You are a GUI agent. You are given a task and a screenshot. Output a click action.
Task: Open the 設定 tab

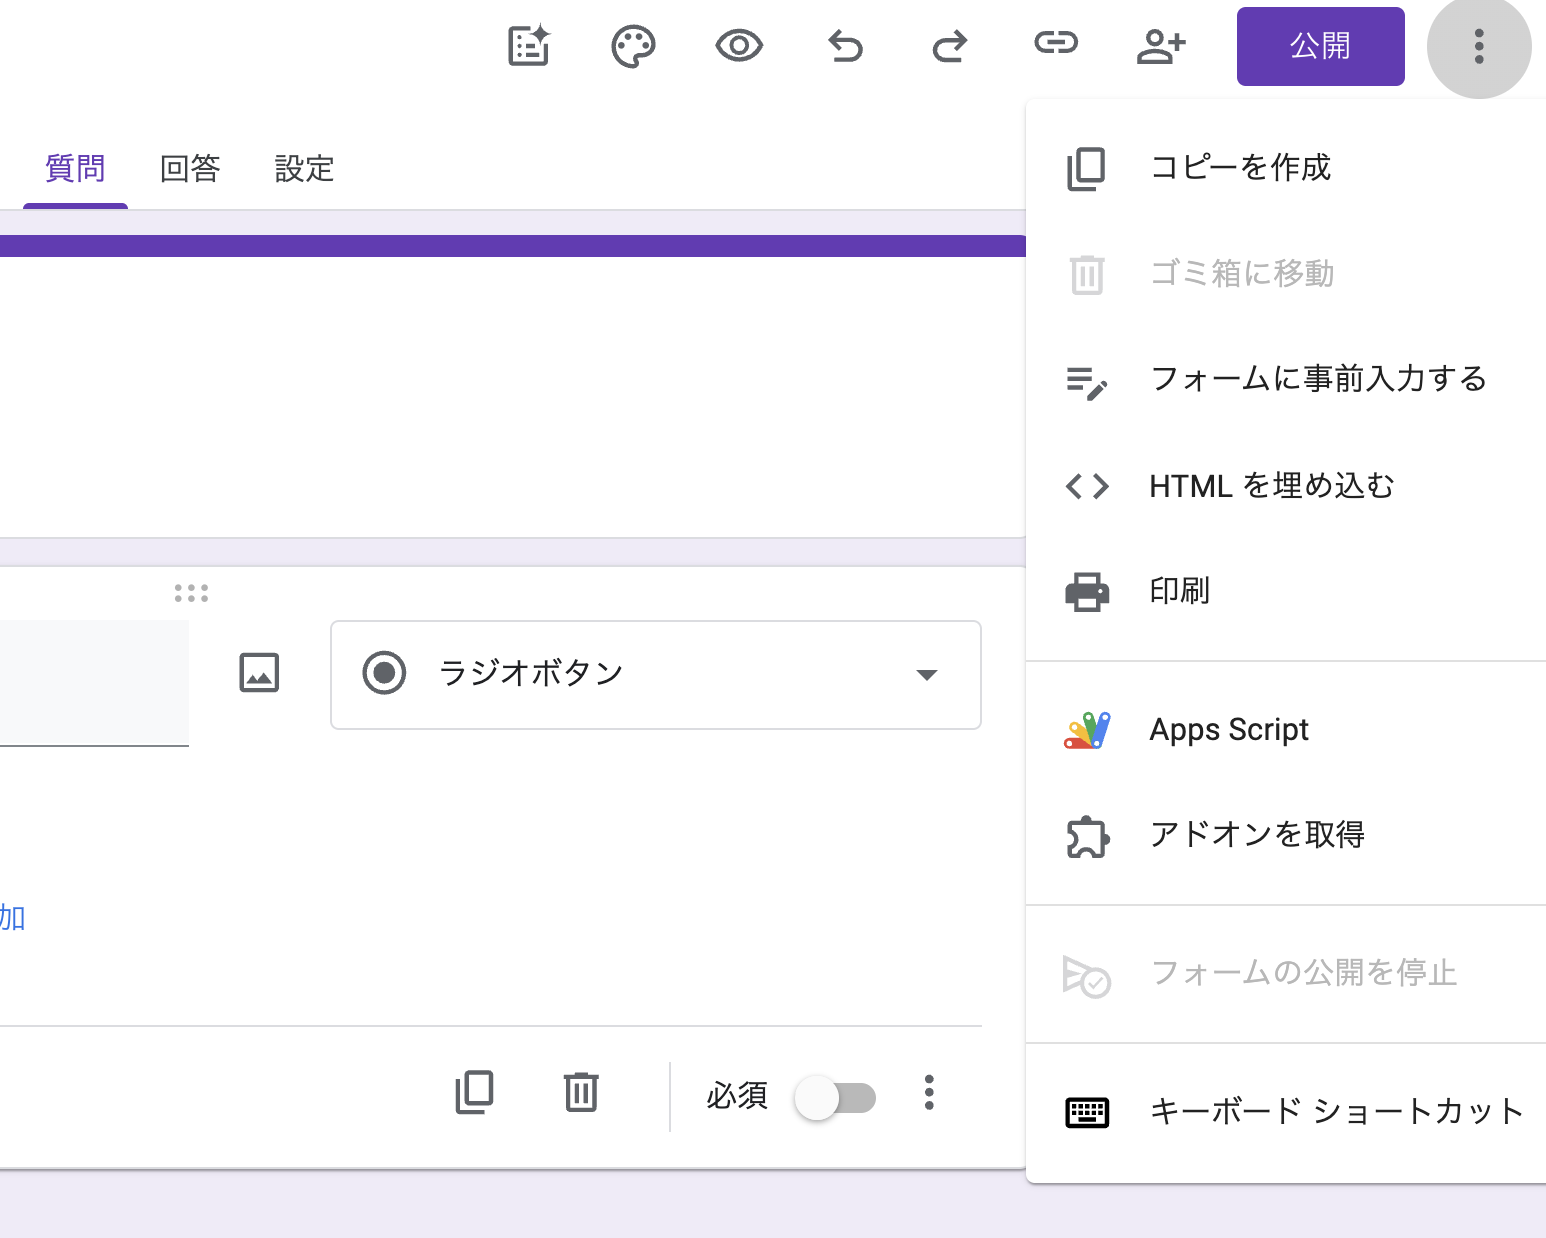click(x=304, y=168)
